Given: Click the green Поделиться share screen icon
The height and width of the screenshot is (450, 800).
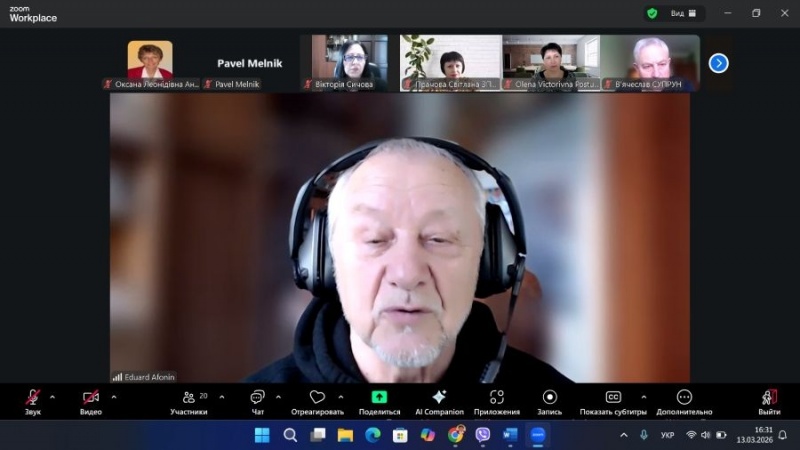Looking at the screenshot, I should 379,397.
